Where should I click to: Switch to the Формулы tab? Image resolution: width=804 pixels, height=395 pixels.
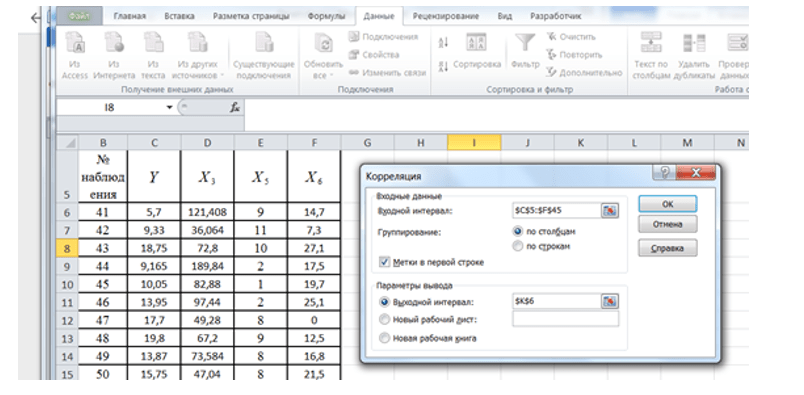(327, 16)
